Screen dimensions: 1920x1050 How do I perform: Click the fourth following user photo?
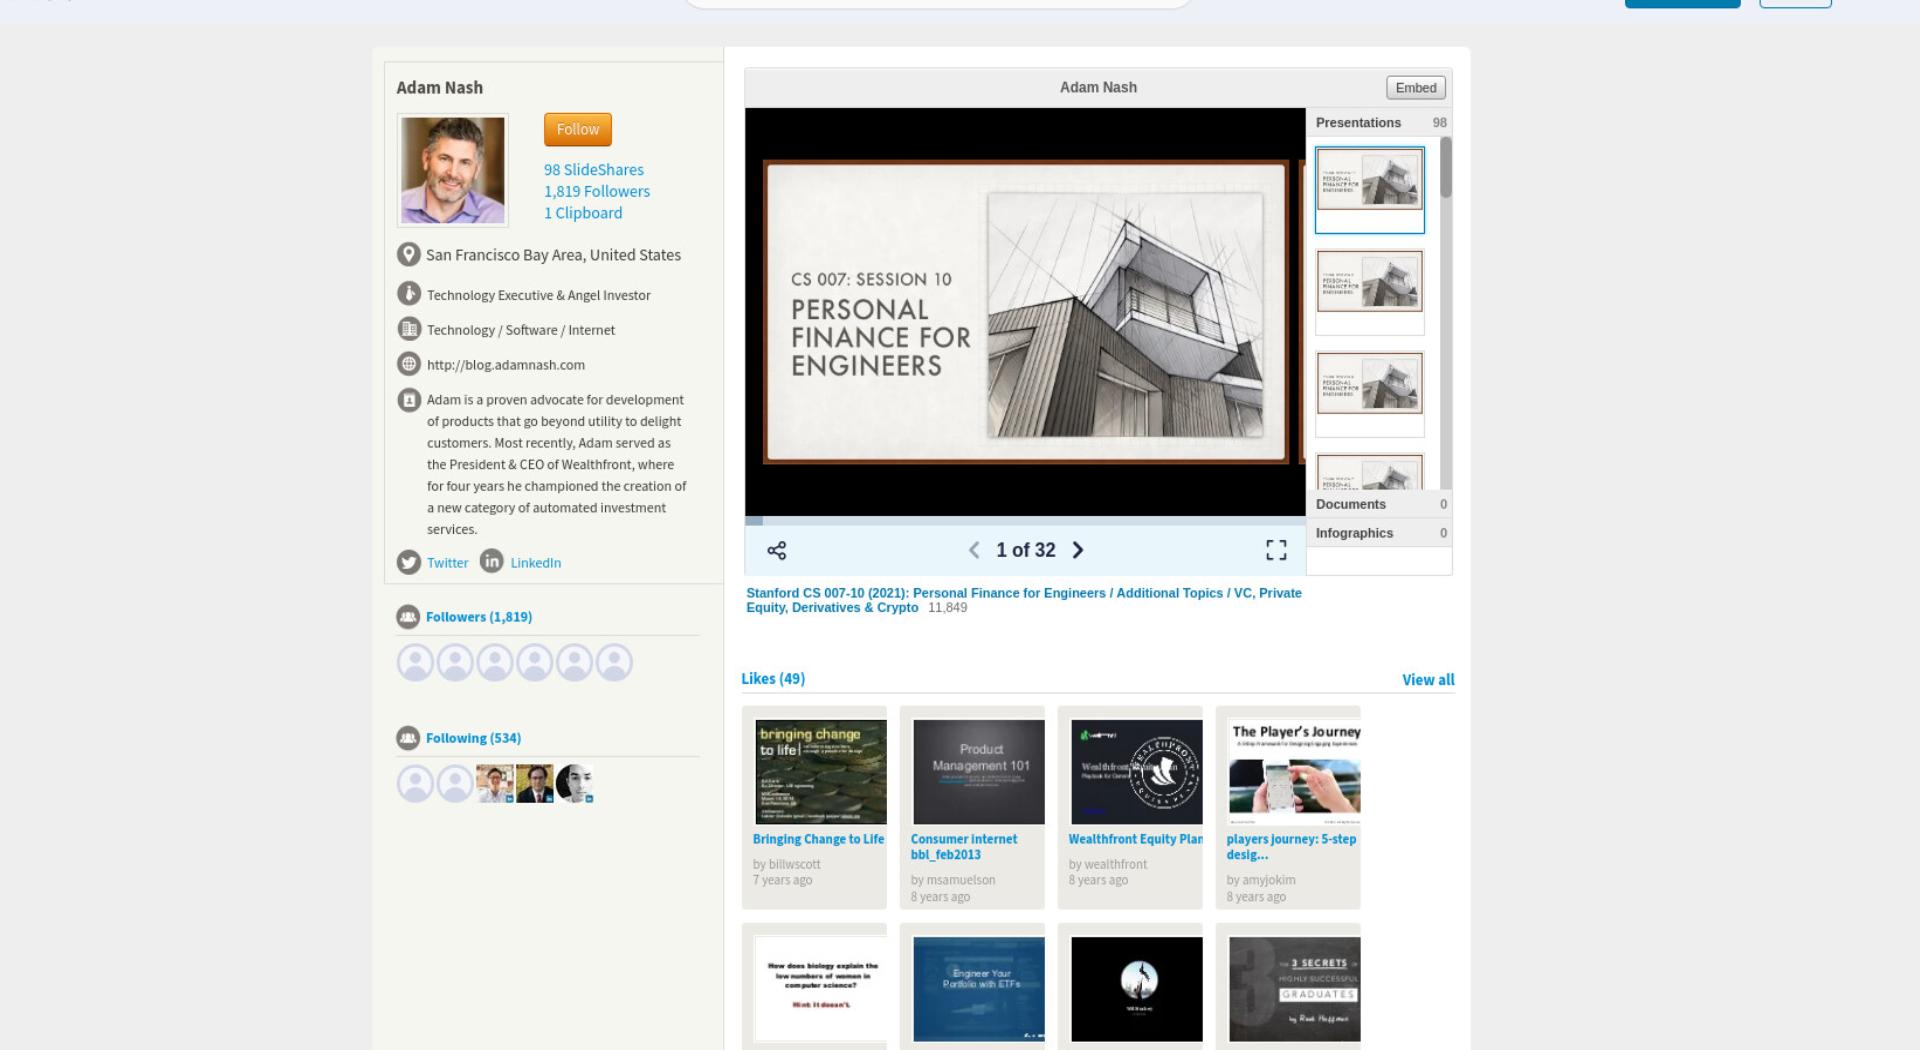click(x=535, y=784)
